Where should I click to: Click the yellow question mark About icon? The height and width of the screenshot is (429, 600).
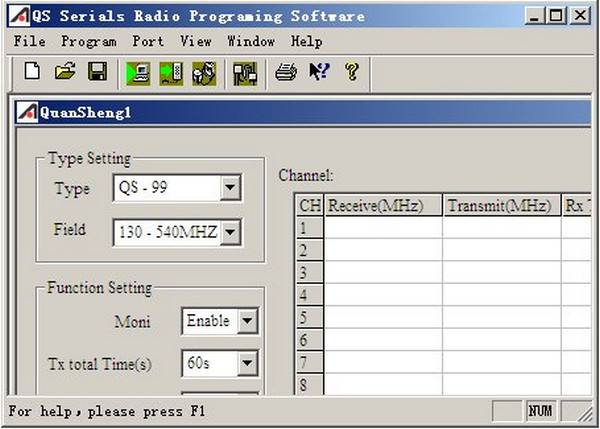pyautogui.click(x=352, y=72)
